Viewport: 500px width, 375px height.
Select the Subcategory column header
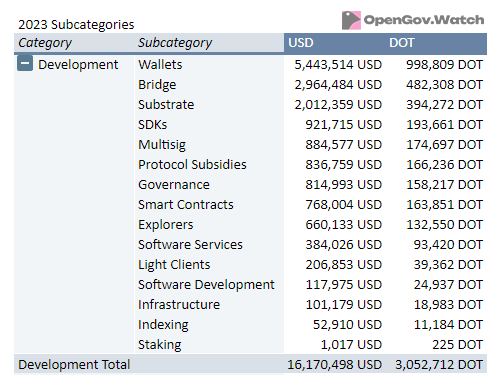[x=175, y=43]
